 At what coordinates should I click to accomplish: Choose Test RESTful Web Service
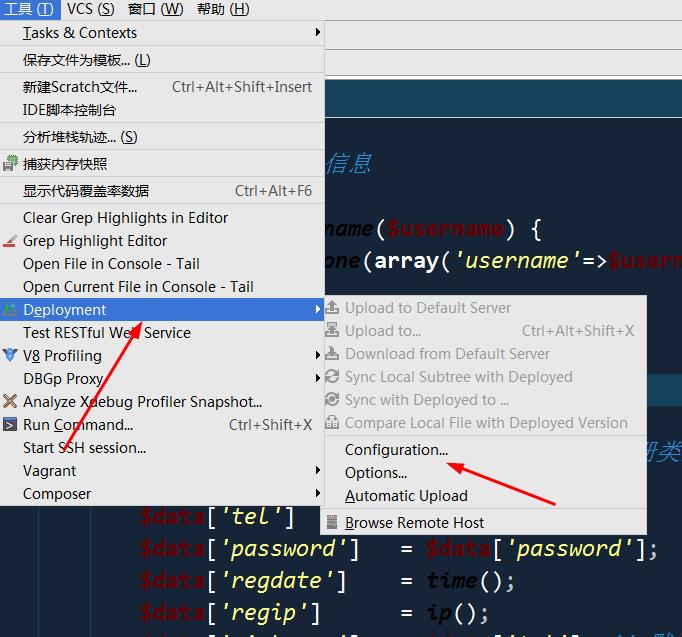162,333
